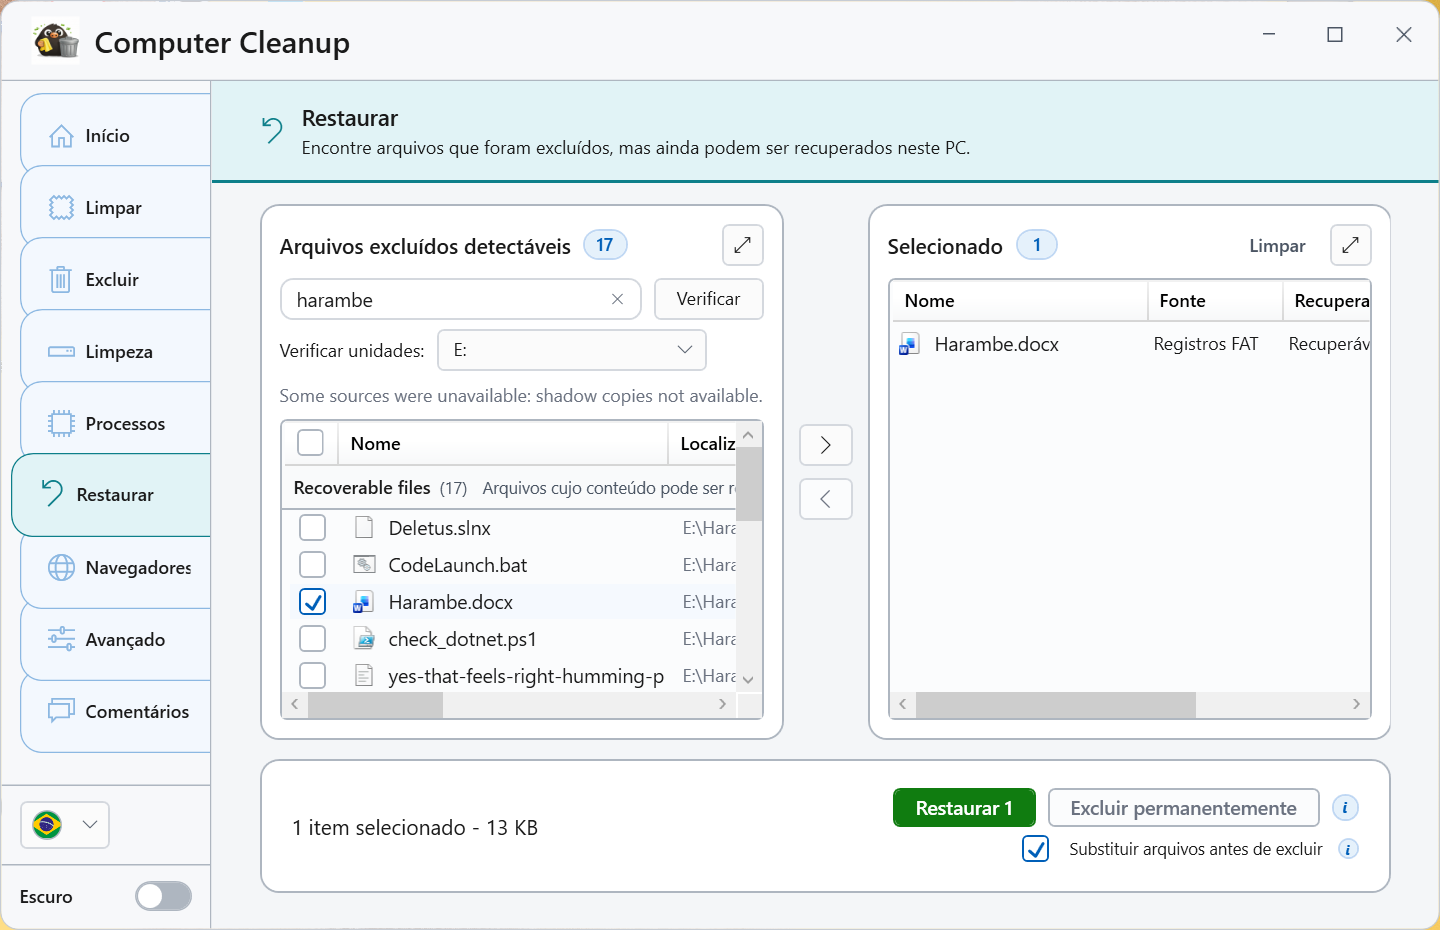
Task: Expand the detectable deleted files panel
Action: click(742, 245)
